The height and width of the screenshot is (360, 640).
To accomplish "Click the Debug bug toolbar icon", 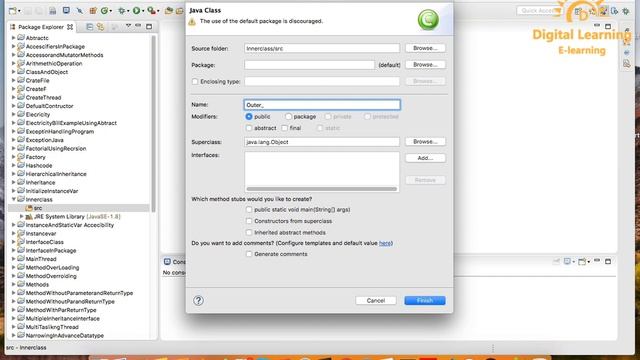I will [121, 11].
